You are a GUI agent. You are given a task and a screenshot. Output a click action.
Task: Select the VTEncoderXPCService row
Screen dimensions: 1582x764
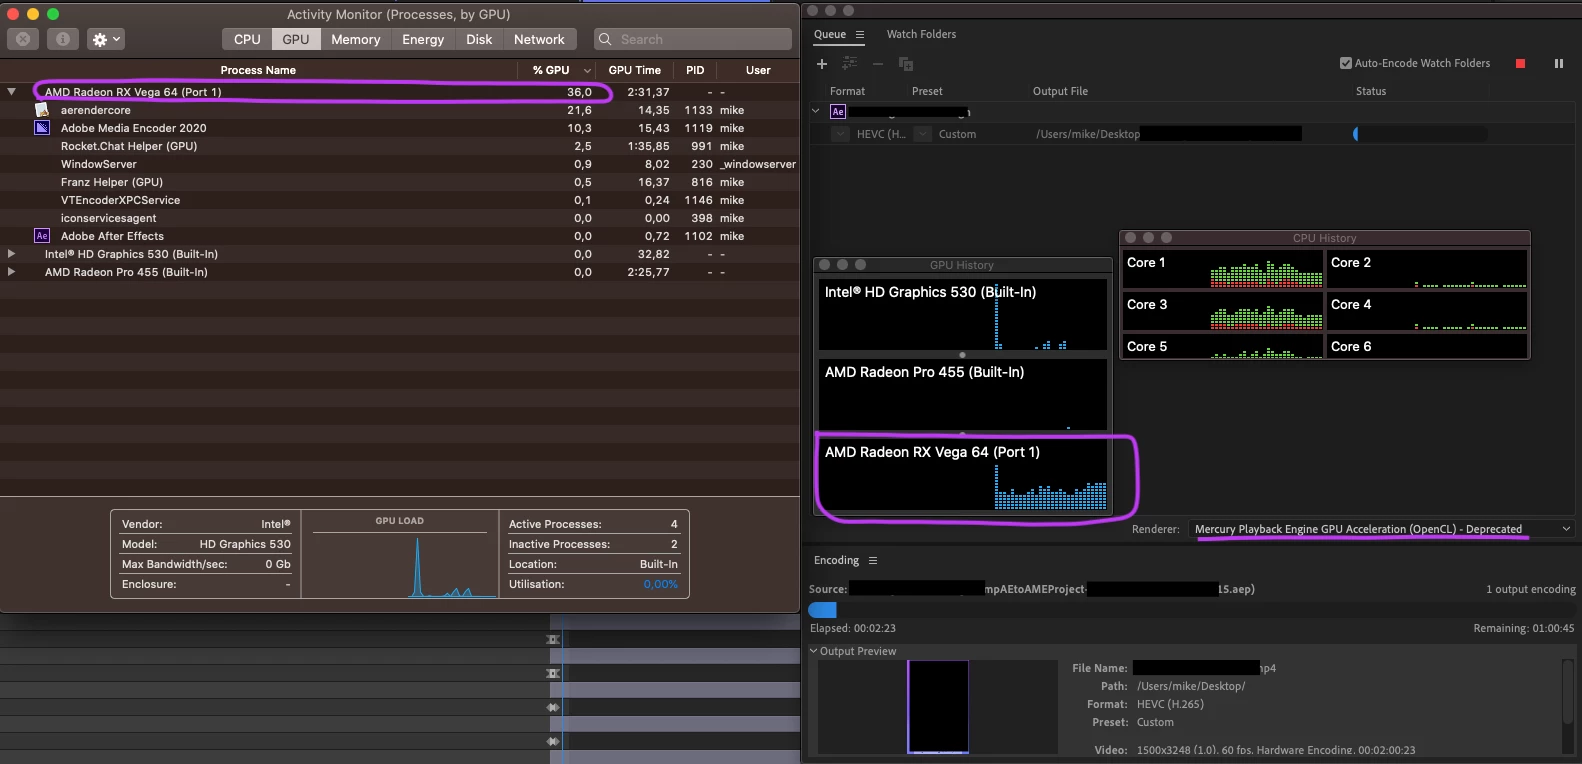400,200
